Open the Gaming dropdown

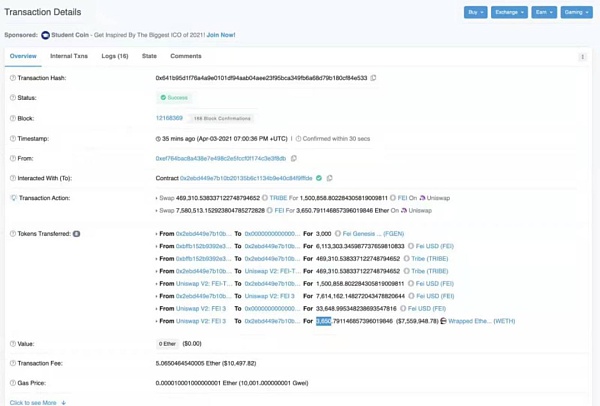point(576,12)
